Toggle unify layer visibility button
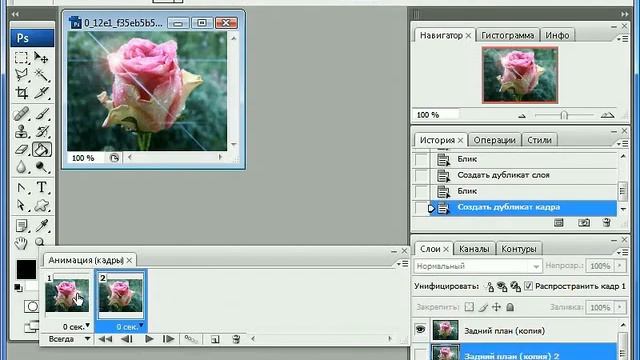640x360 pixels. (x=502, y=287)
